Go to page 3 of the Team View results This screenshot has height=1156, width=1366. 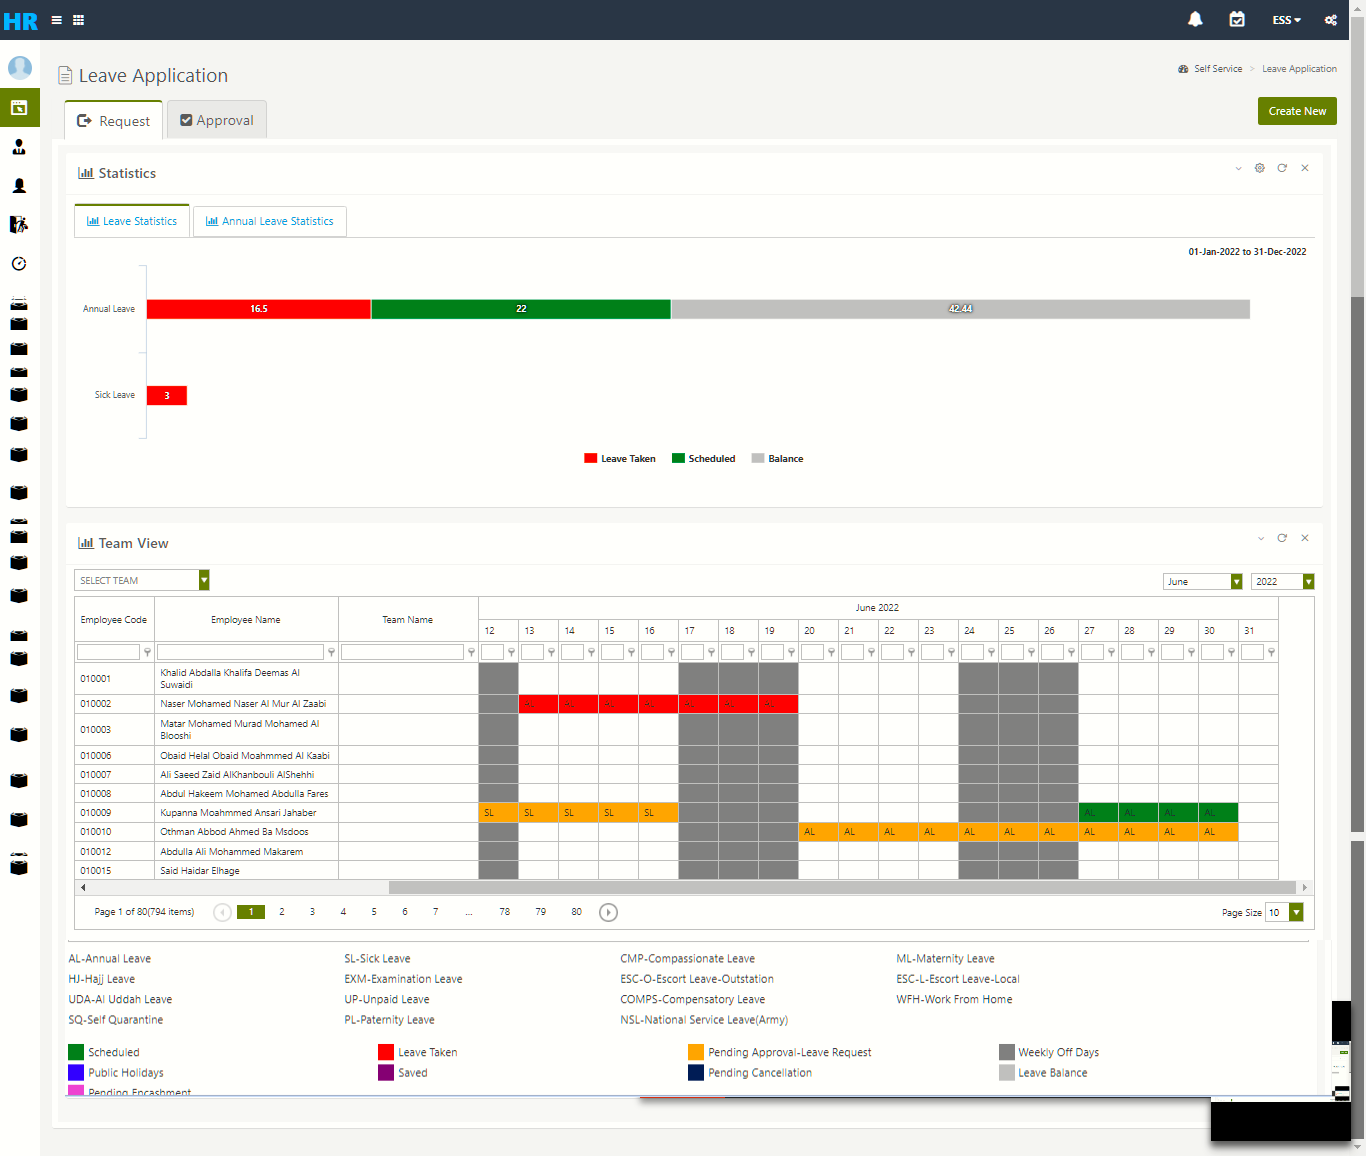[312, 912]
